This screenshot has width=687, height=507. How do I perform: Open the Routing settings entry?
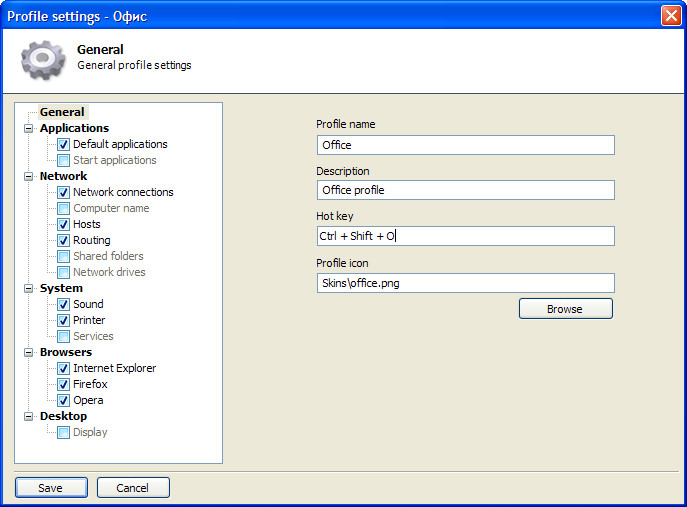click(92, 240)
